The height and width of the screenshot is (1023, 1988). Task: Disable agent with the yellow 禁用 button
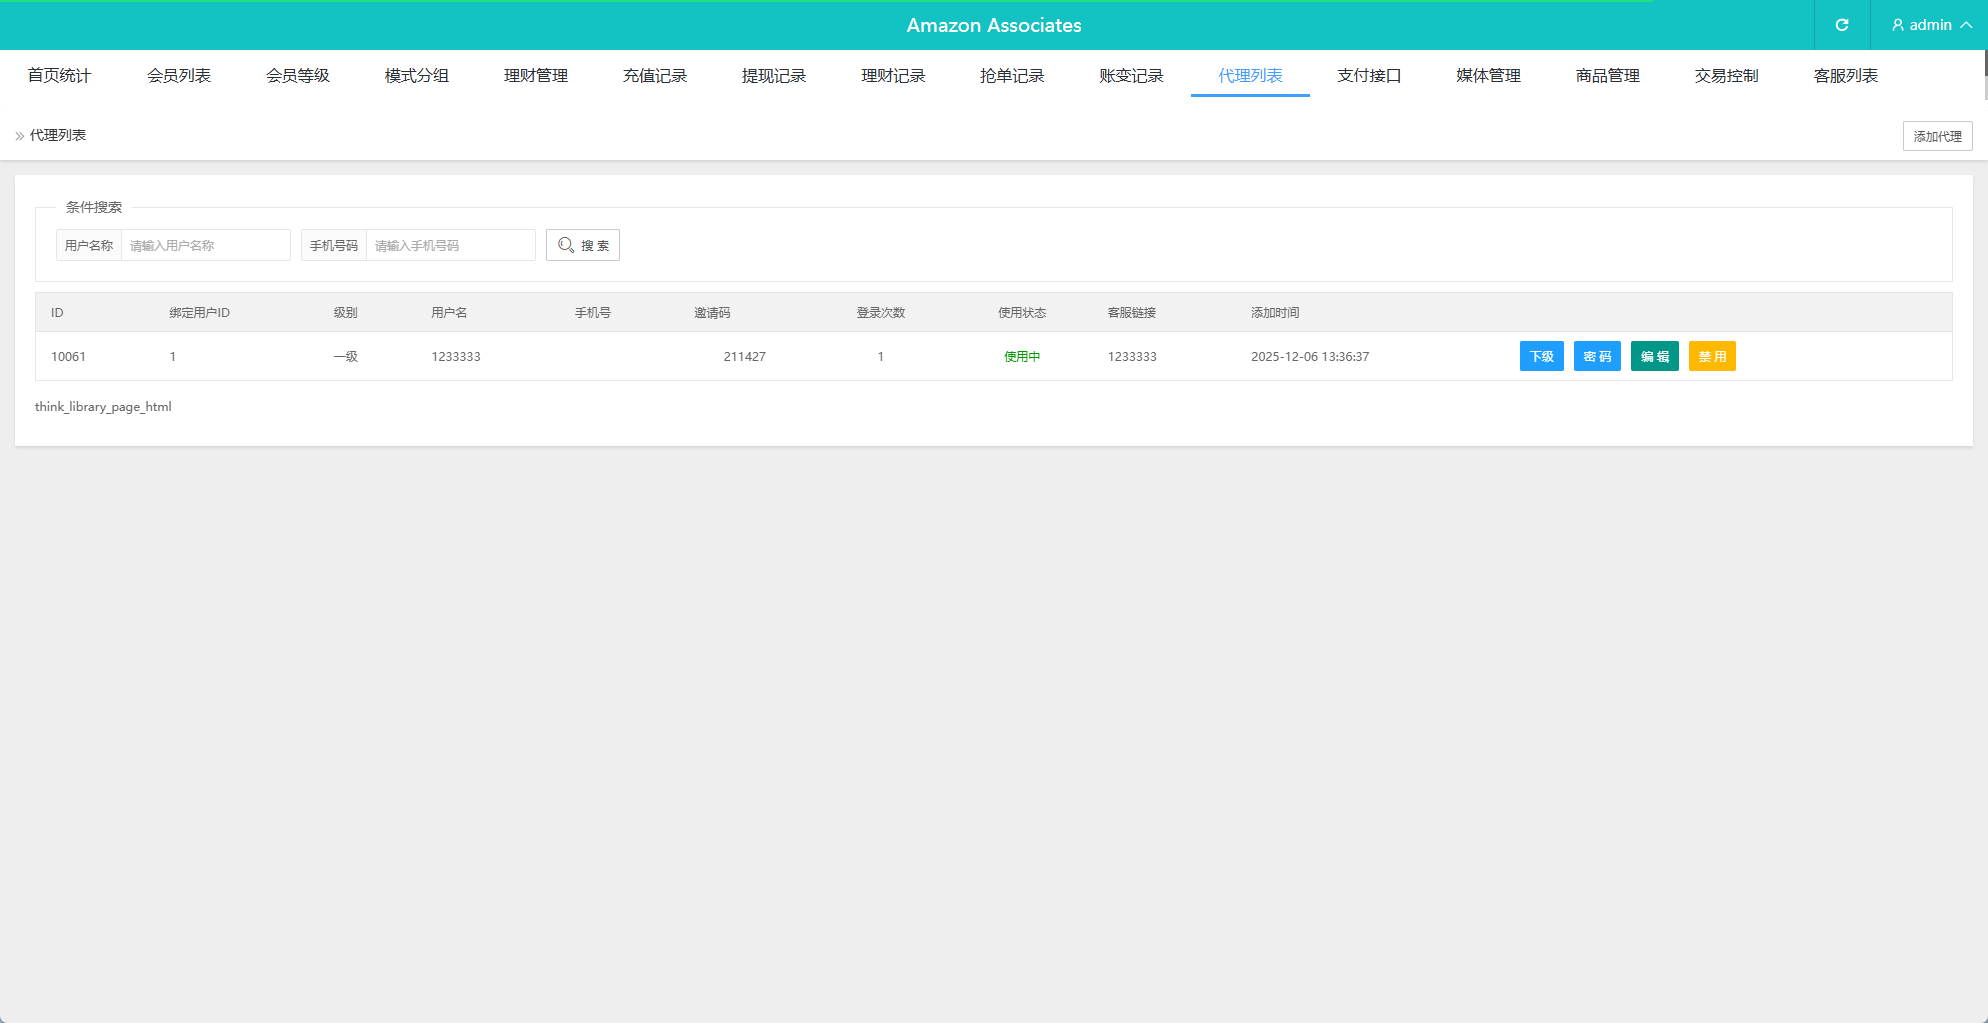(1712, 356)
